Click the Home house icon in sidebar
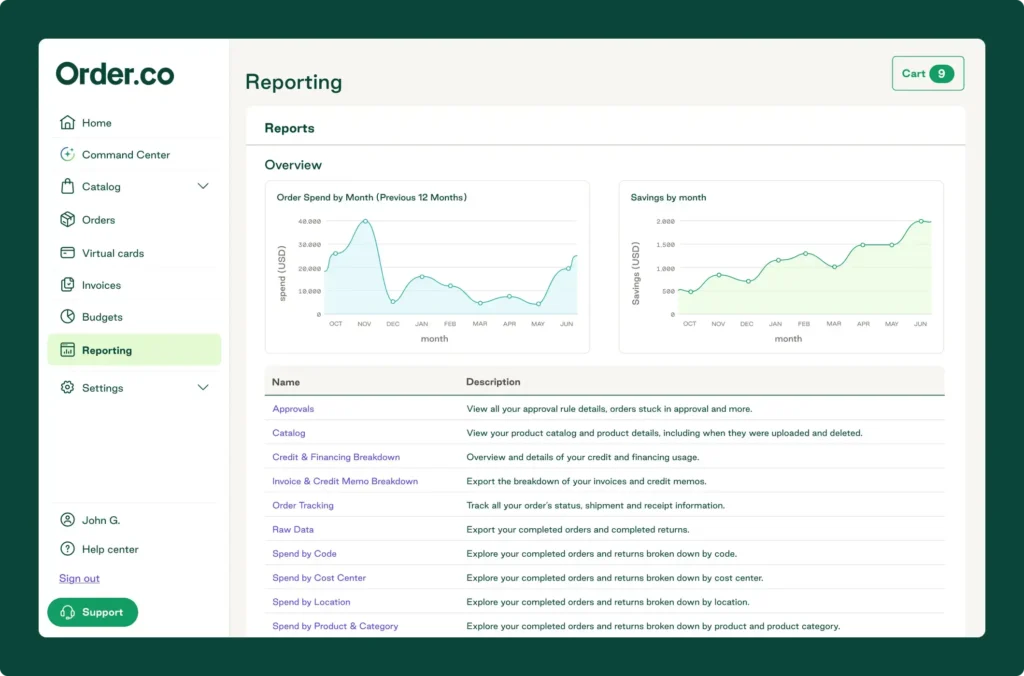The width and height of the screenshot is (1024, 676). (68, 123)
